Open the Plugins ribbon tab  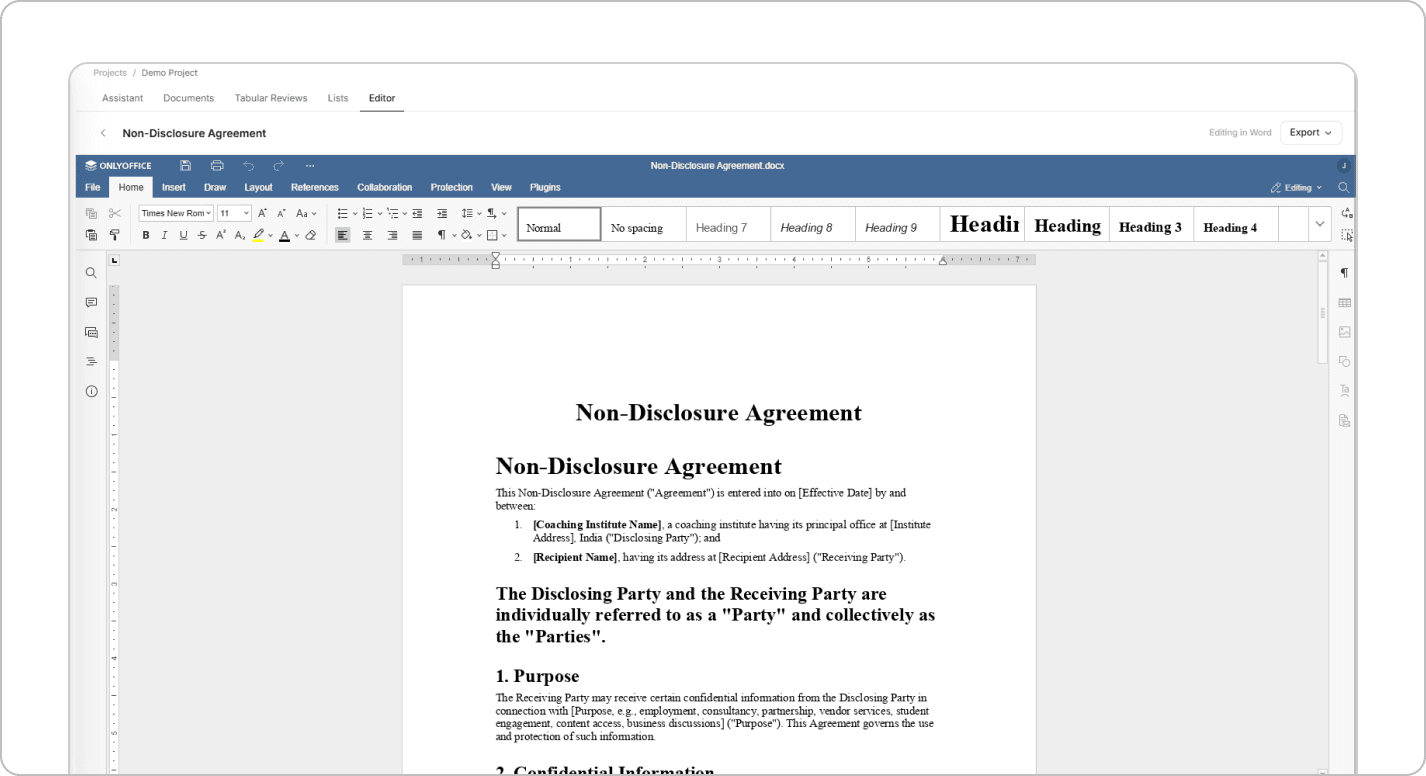(x=545, y=187)
